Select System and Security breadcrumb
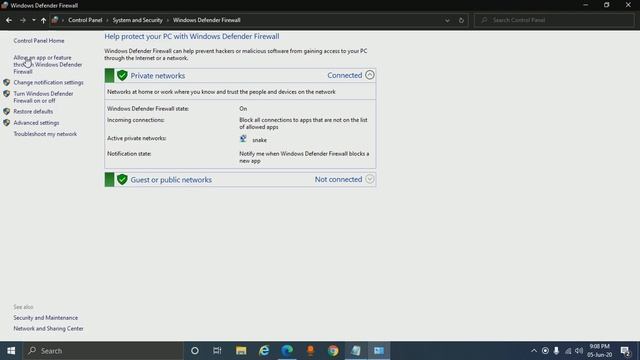The width and height of the screenshot is (640, 360). pyautogui.click(x=138, y=20)
